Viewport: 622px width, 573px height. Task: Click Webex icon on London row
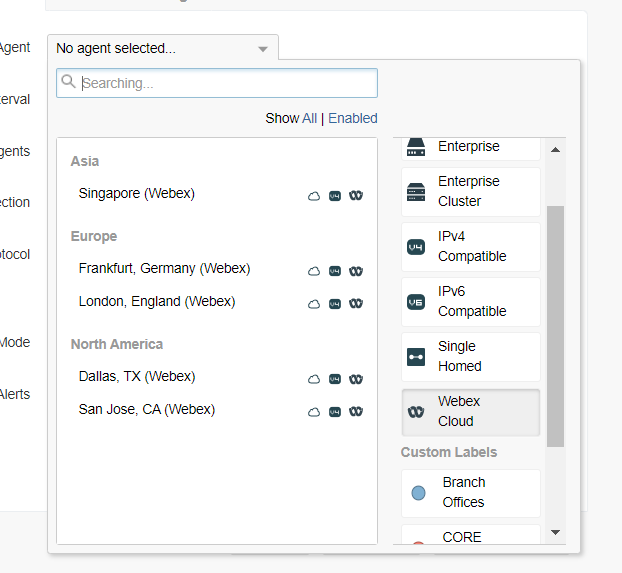(356, 304)
